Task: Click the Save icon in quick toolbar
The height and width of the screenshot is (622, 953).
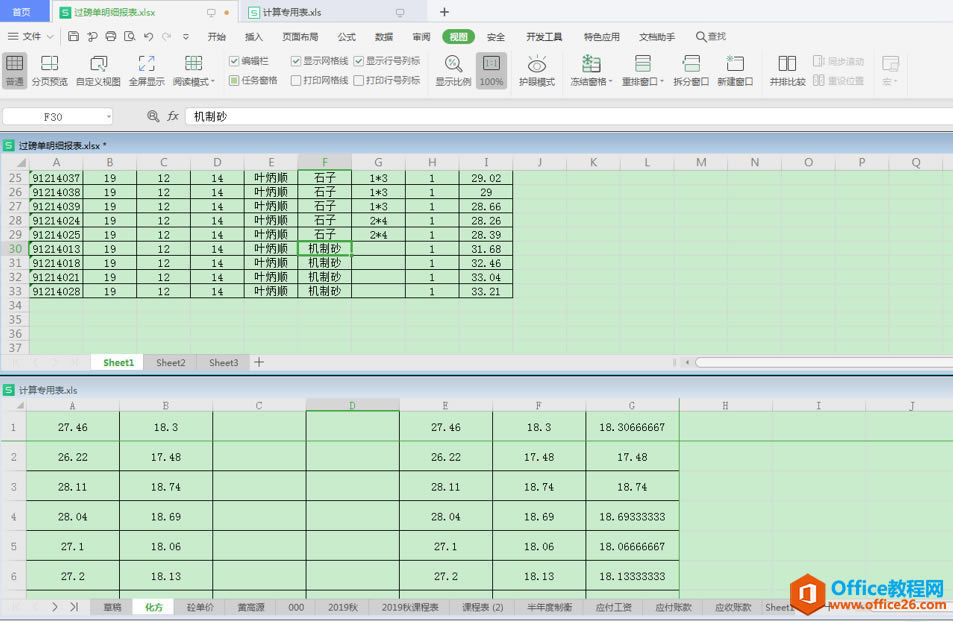Action: point(74,36)
